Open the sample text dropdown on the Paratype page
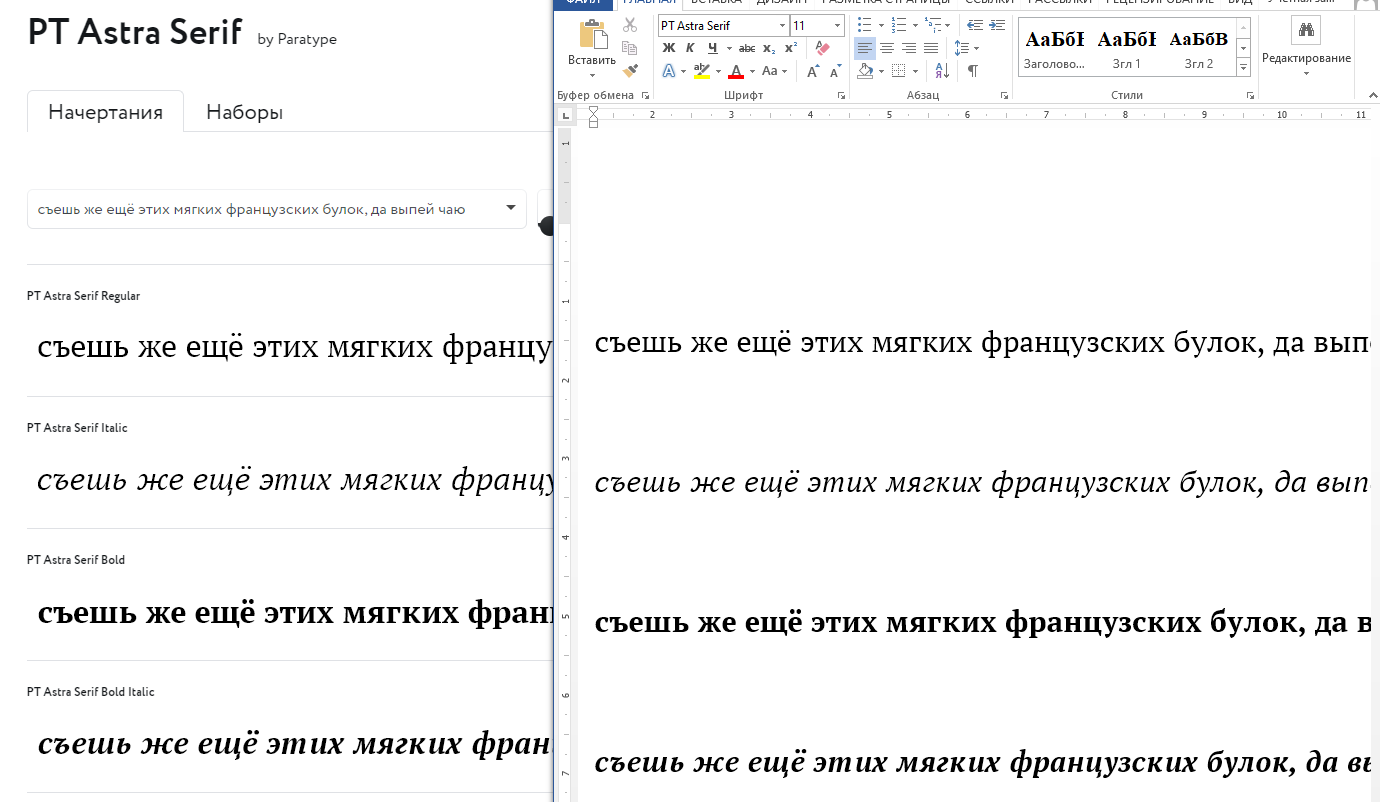Screen dimensions: 1380x802 (x=510, y=208)
